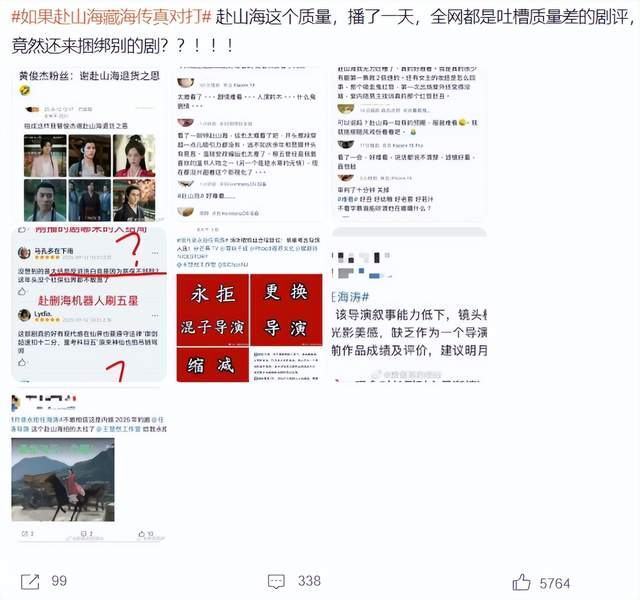Click the 永拒 red tile

pos(212,300)
